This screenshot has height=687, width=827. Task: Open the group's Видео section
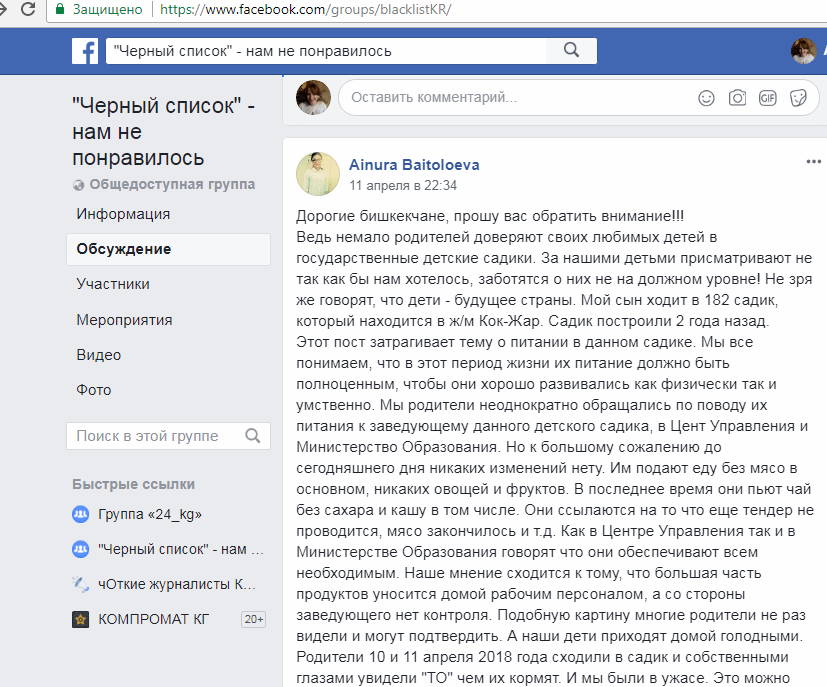coord(99,355)
